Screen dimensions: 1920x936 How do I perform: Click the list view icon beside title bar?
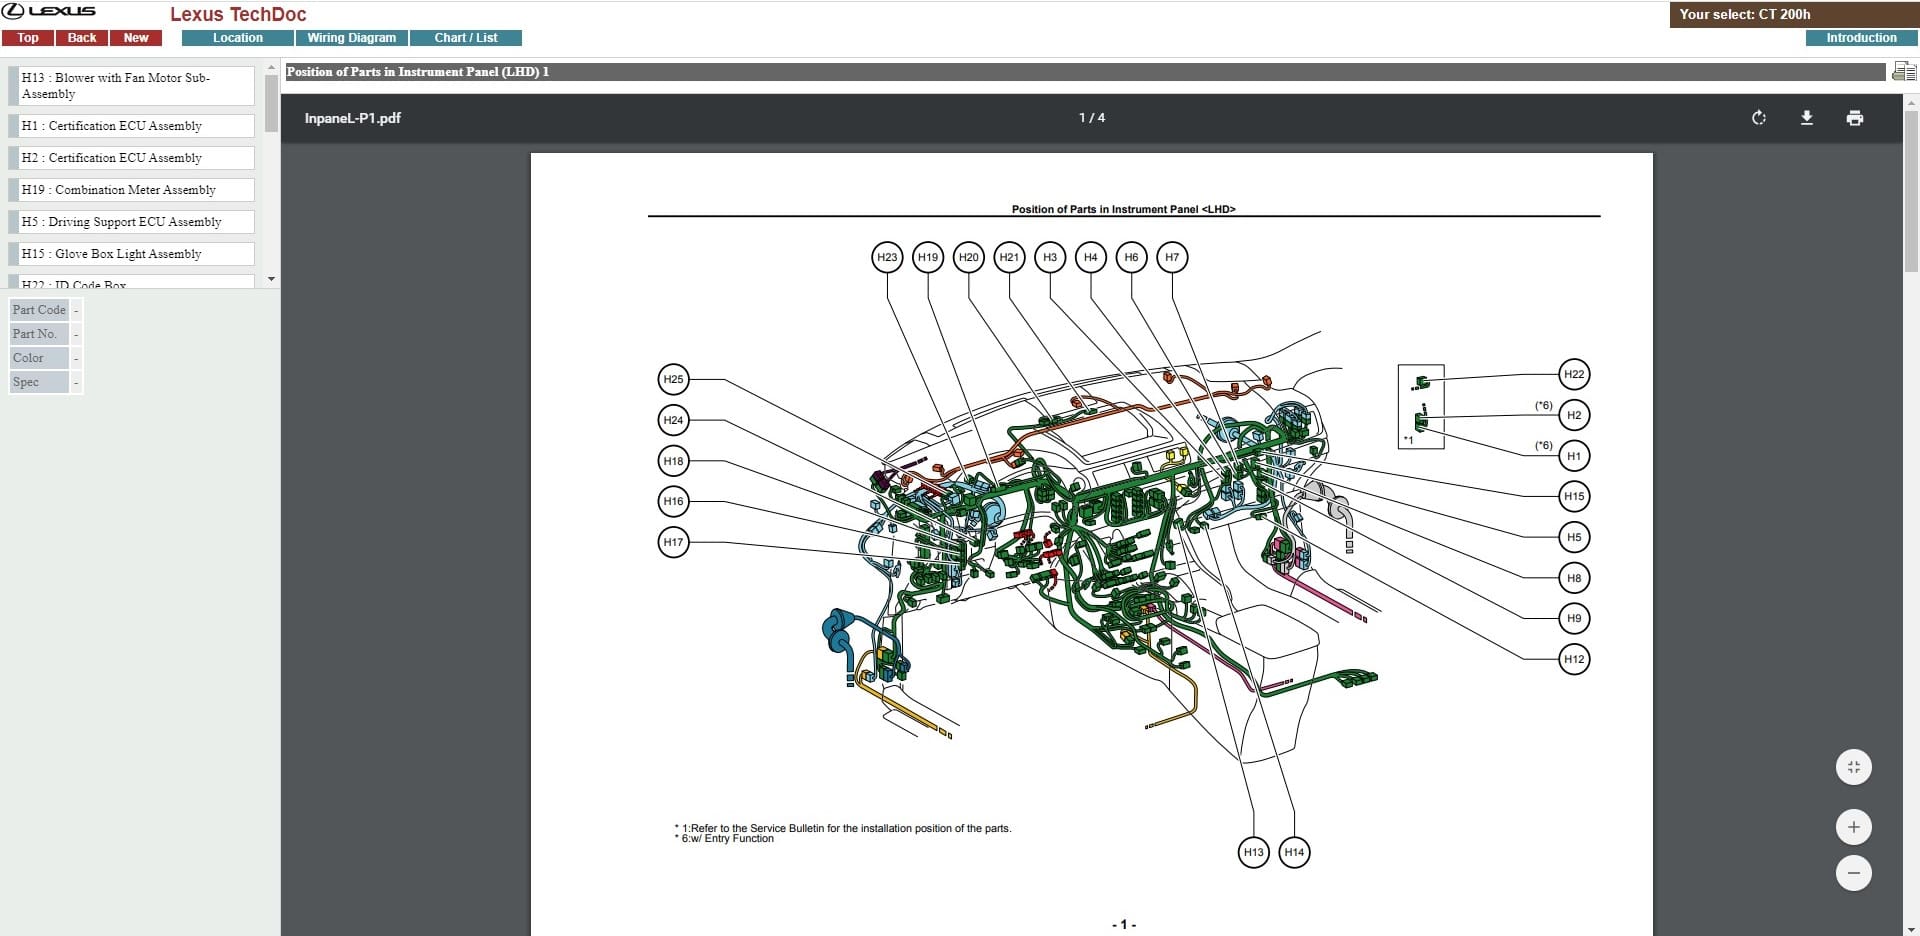tap(1904, 71)
